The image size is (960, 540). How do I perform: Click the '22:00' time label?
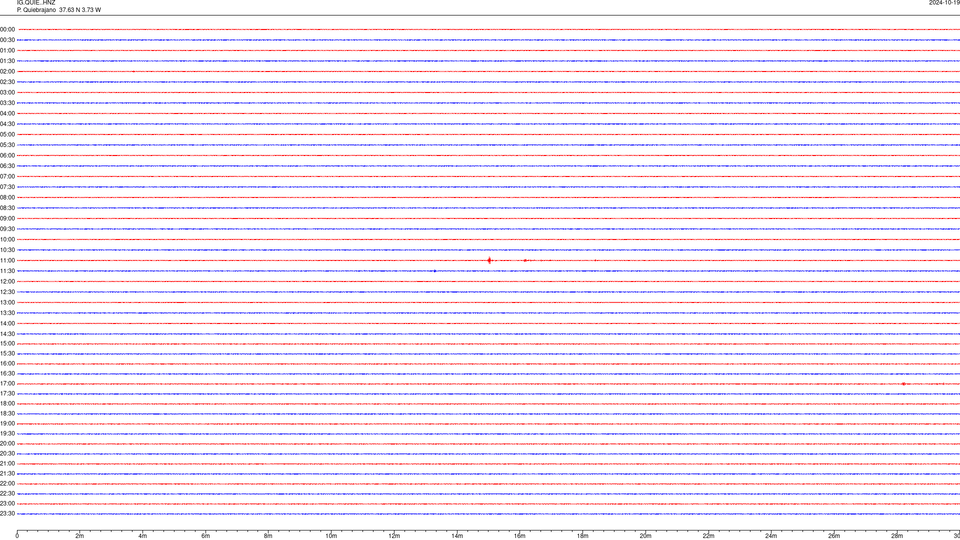click(7, 484)
